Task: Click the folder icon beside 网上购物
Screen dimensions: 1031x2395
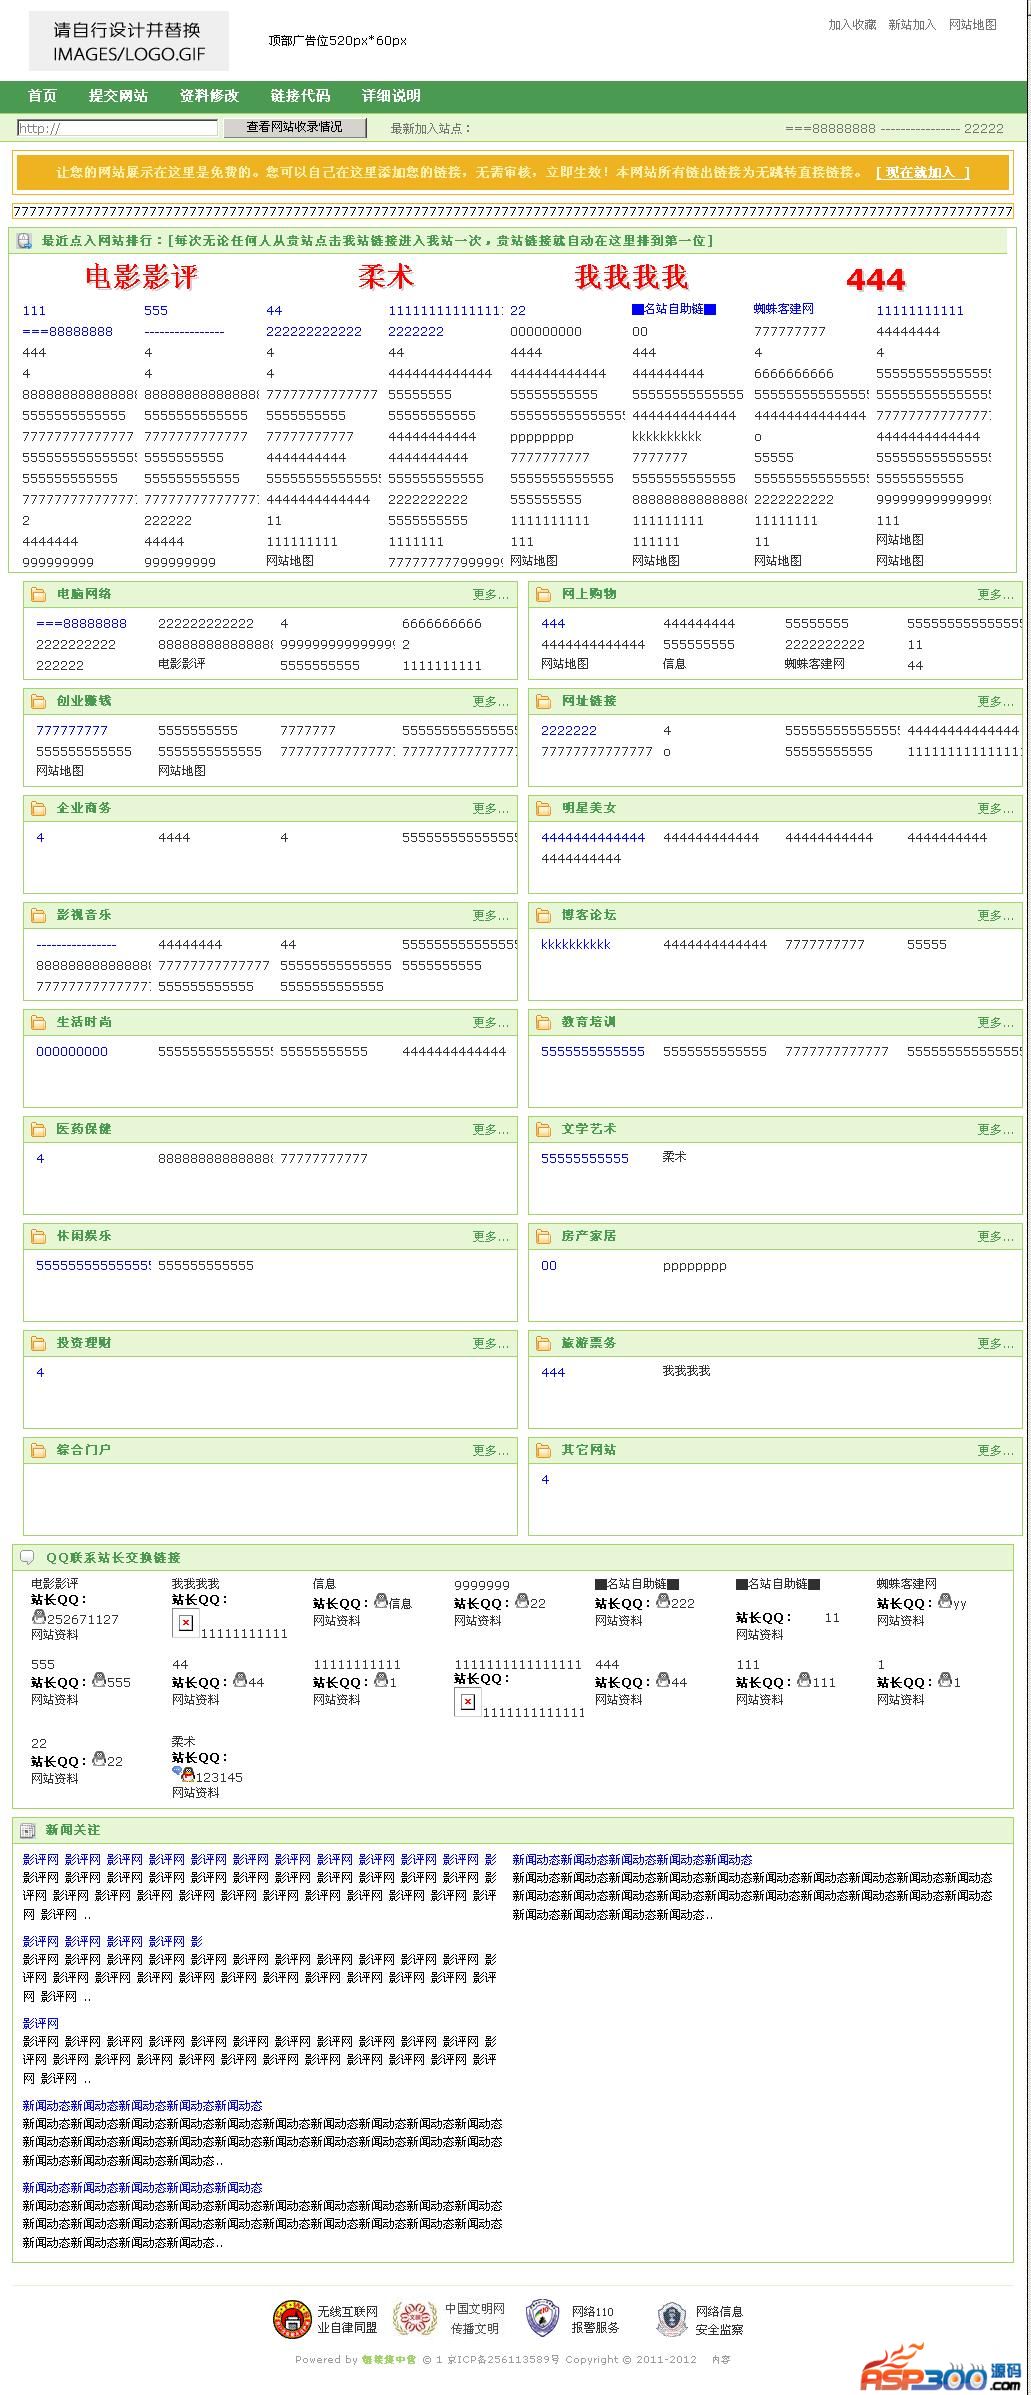Action: (544, 595)
